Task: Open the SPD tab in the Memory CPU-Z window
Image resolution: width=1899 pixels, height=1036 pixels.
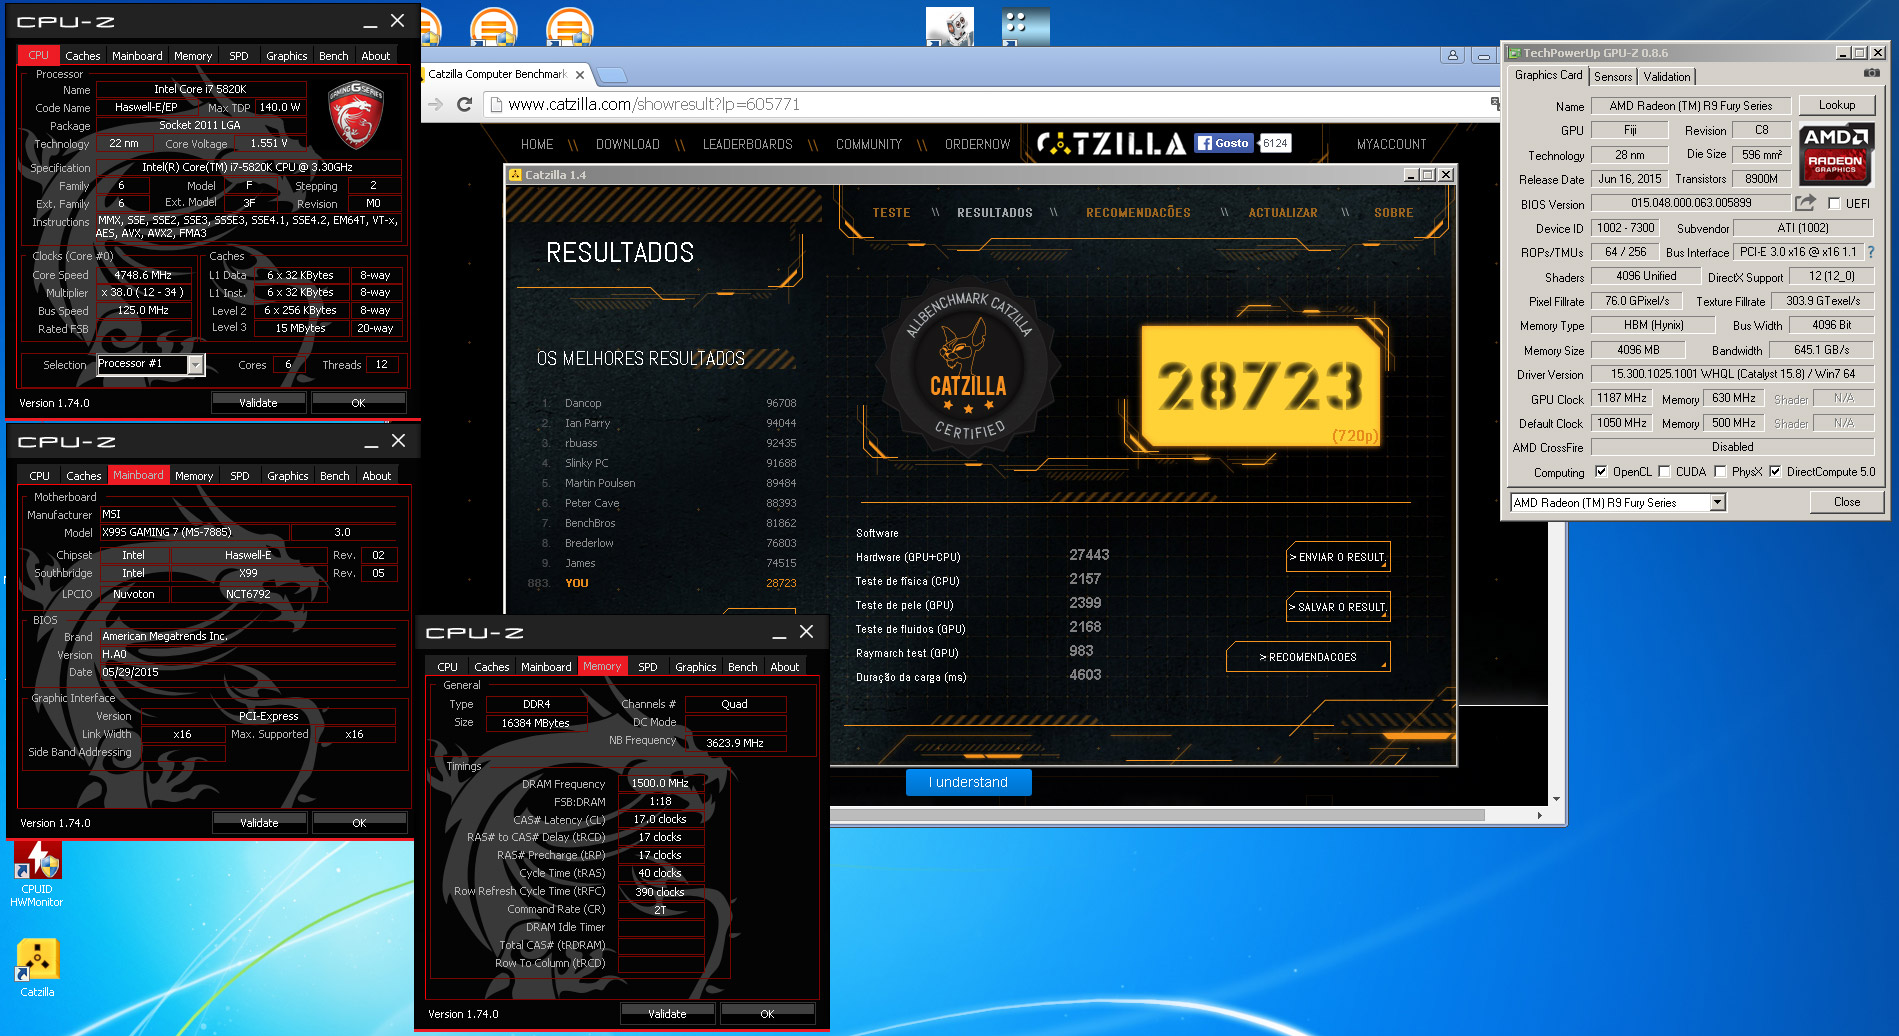Action: coord(648,667)
